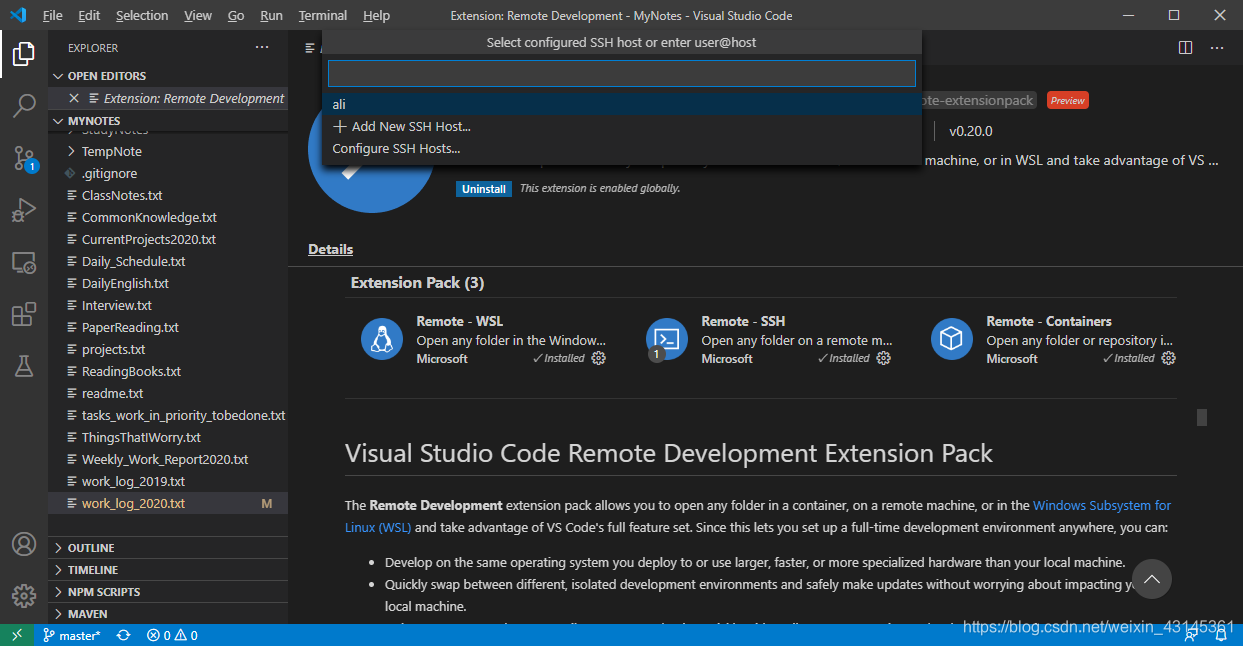Viewport: 1243px width, 646px height.
Task: Open editor More Actions ellipsis
Action: pos(1217,47)
